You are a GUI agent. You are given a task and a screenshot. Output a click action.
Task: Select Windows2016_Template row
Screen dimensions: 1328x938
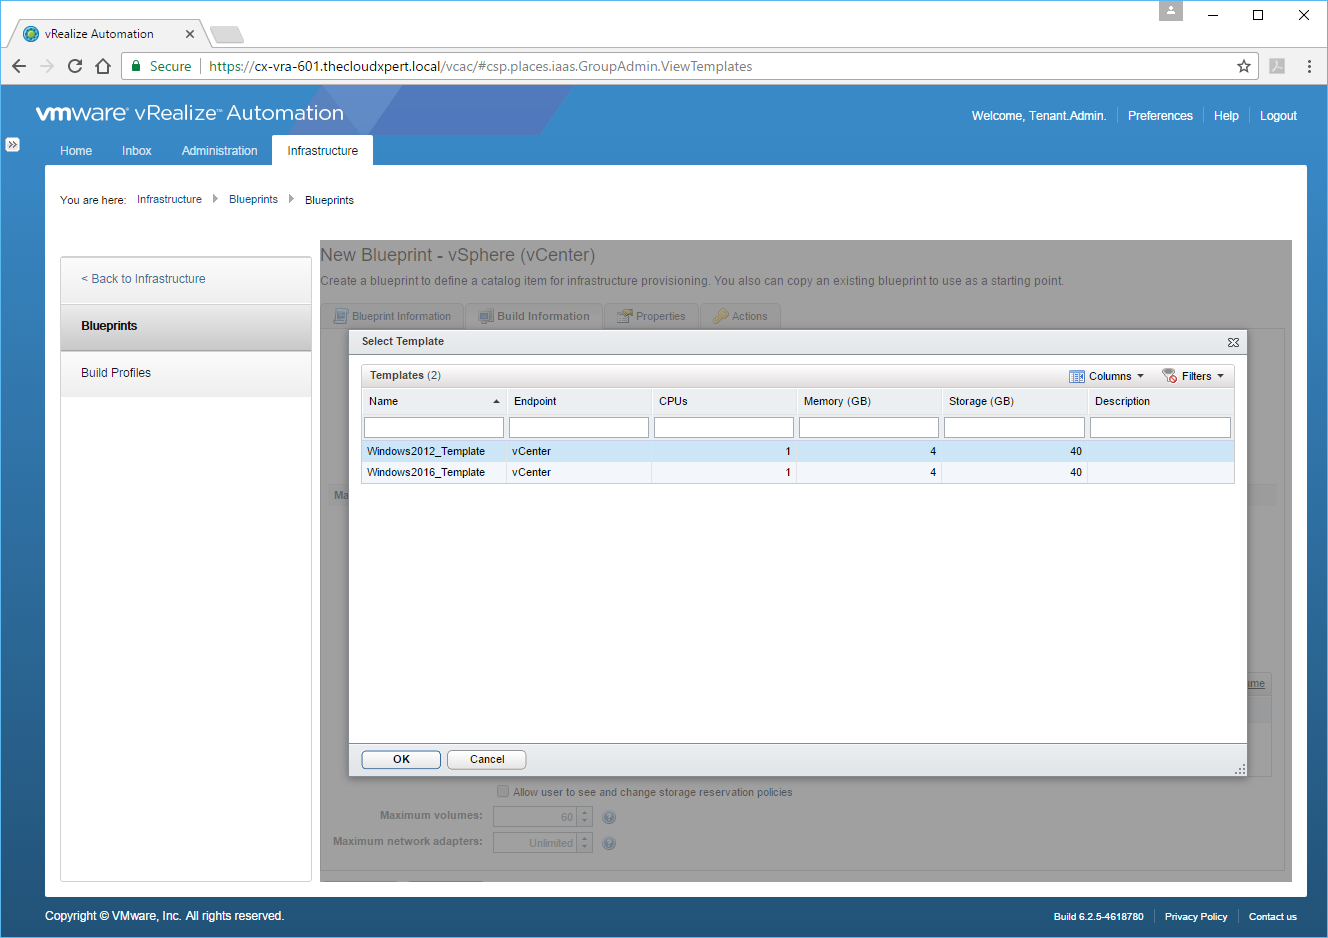pos(426,473)
